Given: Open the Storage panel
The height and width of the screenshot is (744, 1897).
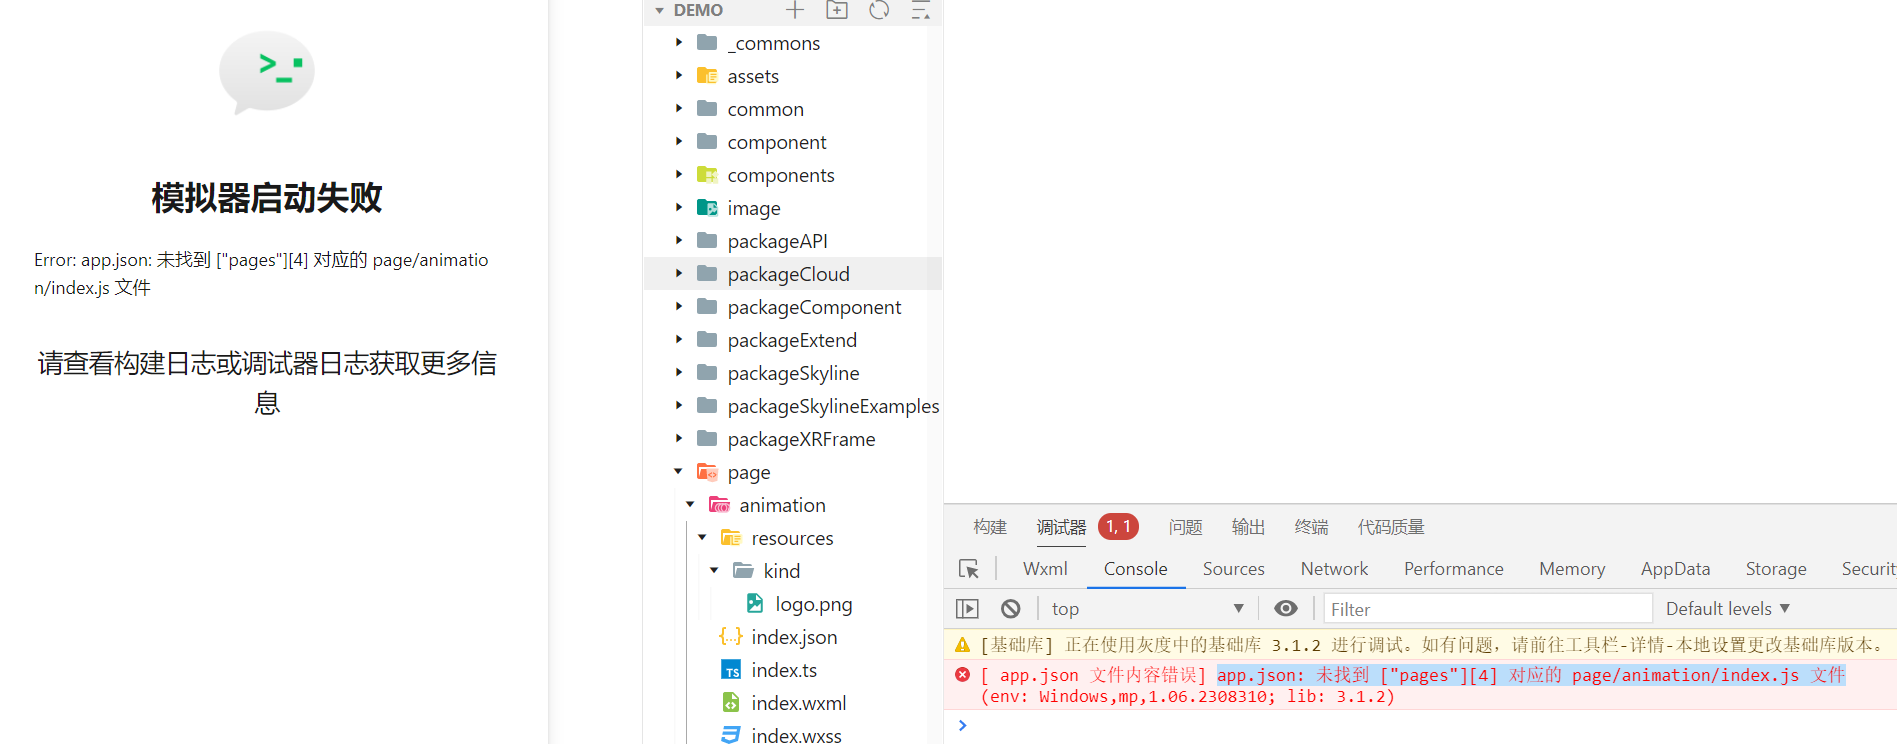Looking at the screenshot, I should click(x=1776, y=569).
